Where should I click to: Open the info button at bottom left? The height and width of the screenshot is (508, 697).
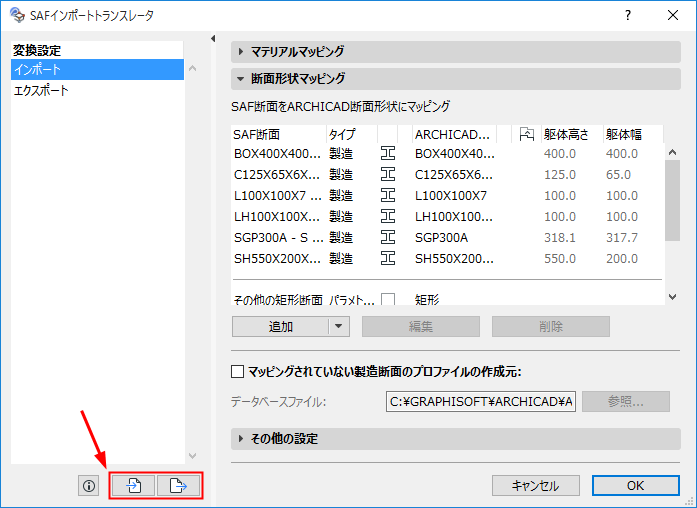point(88,486)
